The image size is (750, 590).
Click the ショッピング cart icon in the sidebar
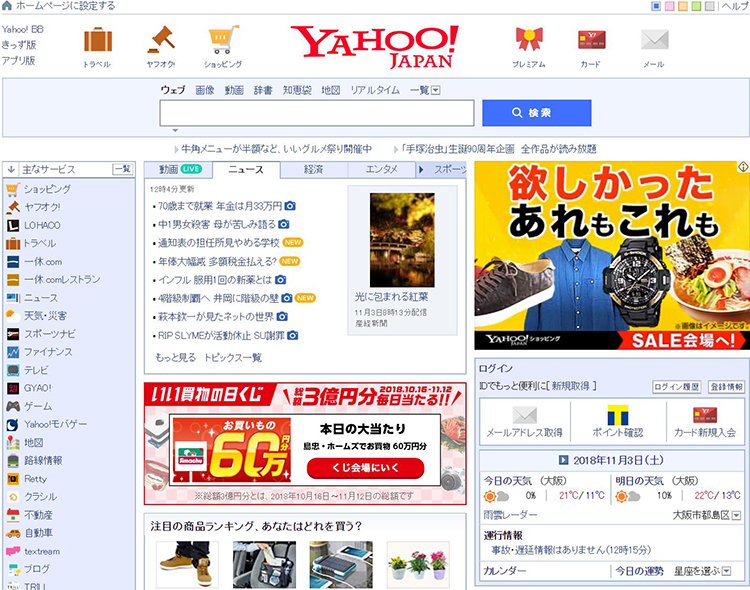click(x=13, y=189)
